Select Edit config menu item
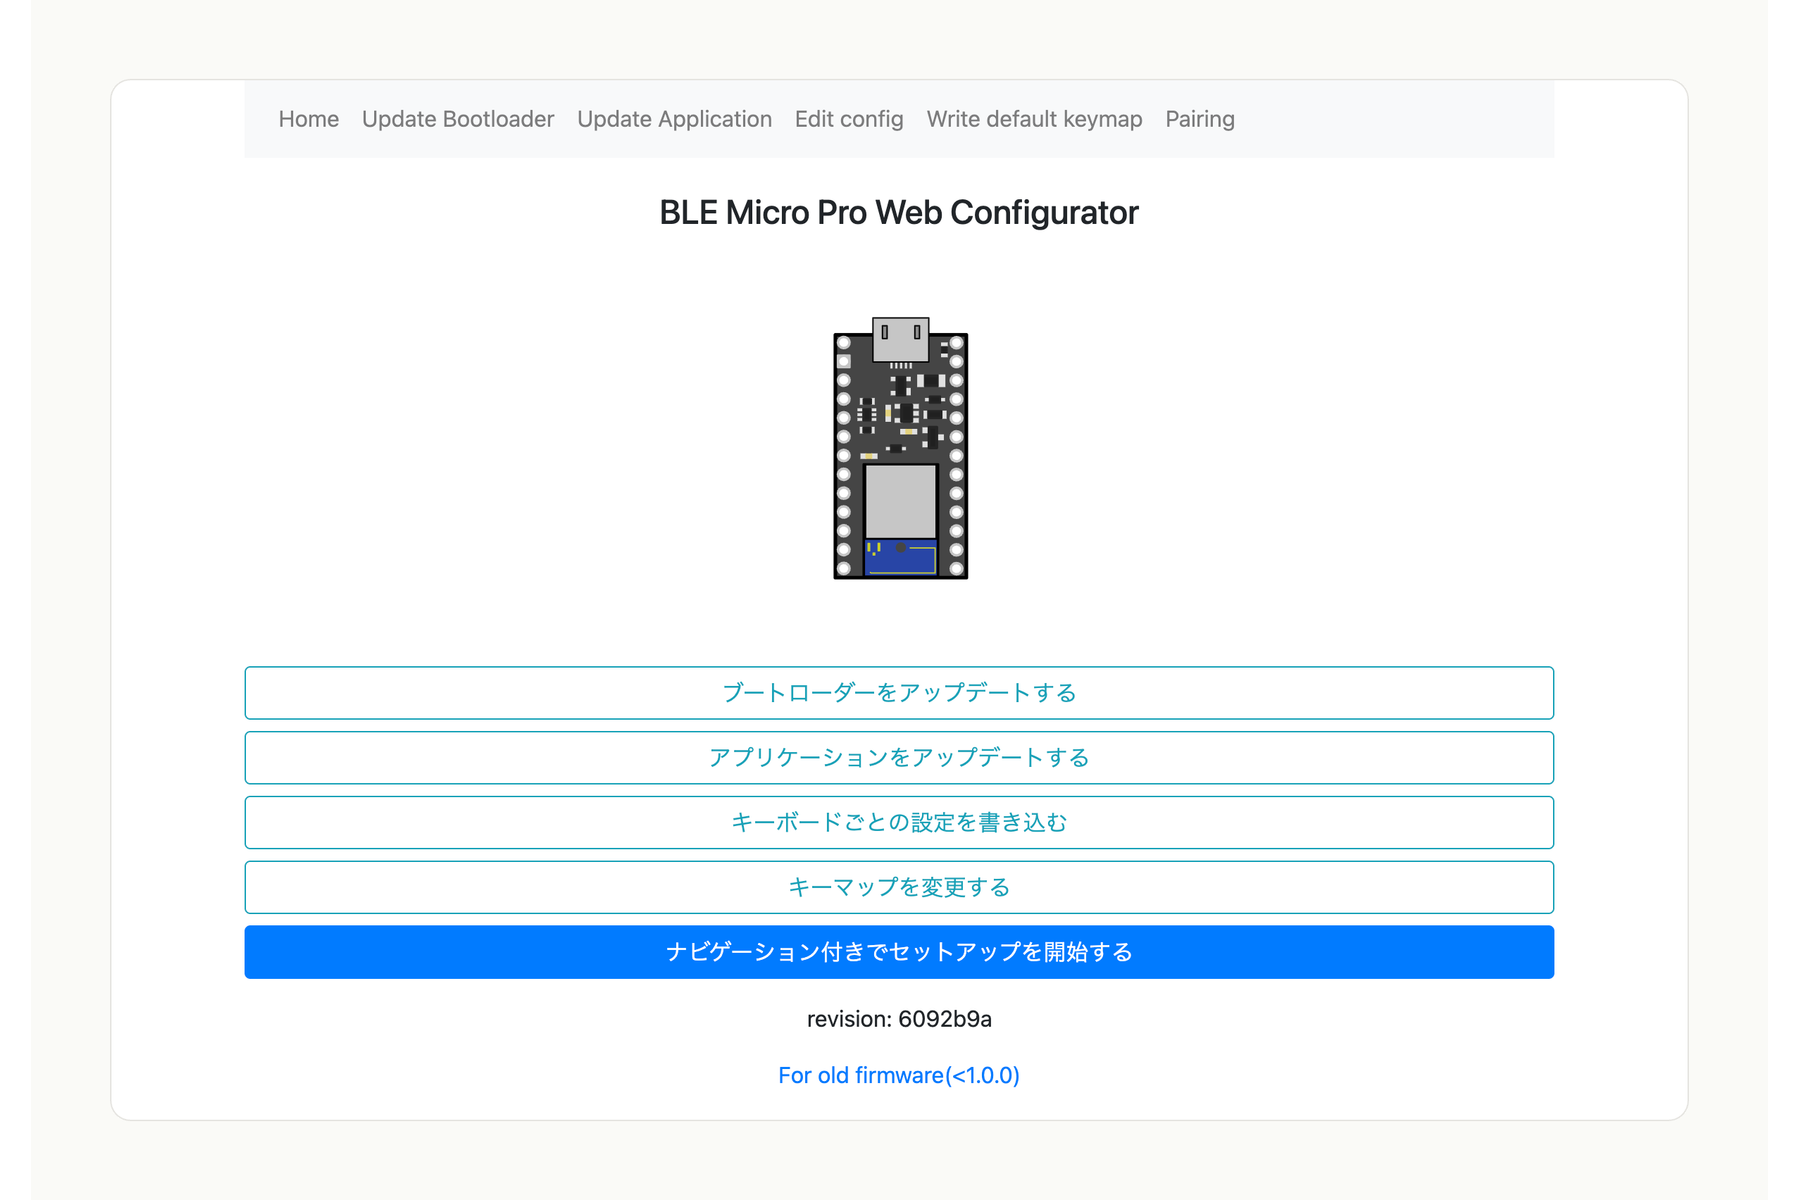This screenshot has height=1200, width=1800. point(849,119)
